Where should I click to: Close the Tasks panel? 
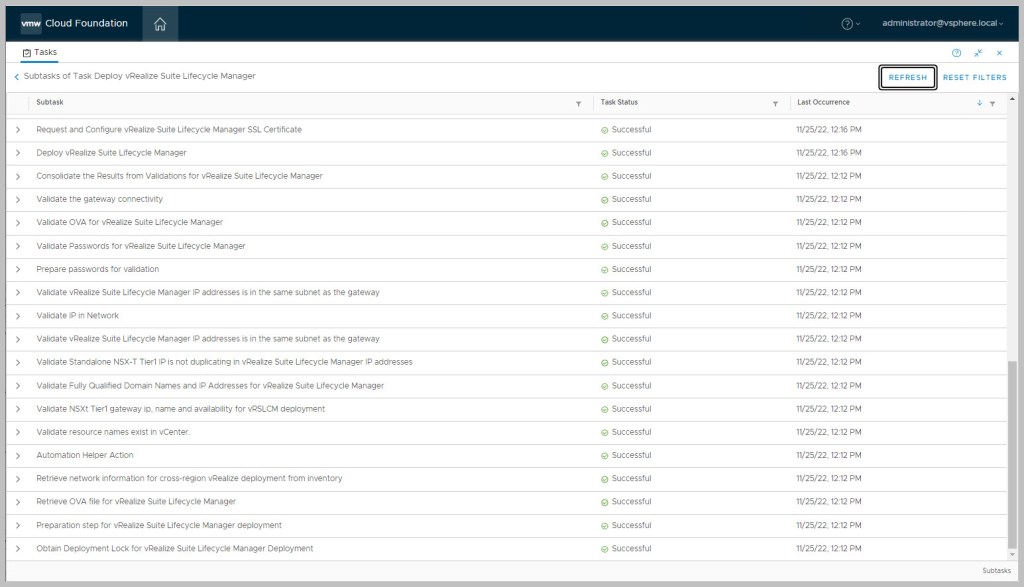(999, 53)
